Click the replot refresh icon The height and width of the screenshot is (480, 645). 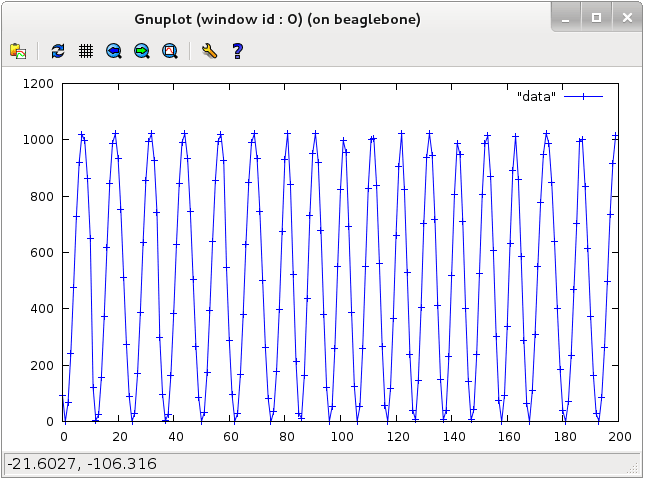tap(58, 51)
